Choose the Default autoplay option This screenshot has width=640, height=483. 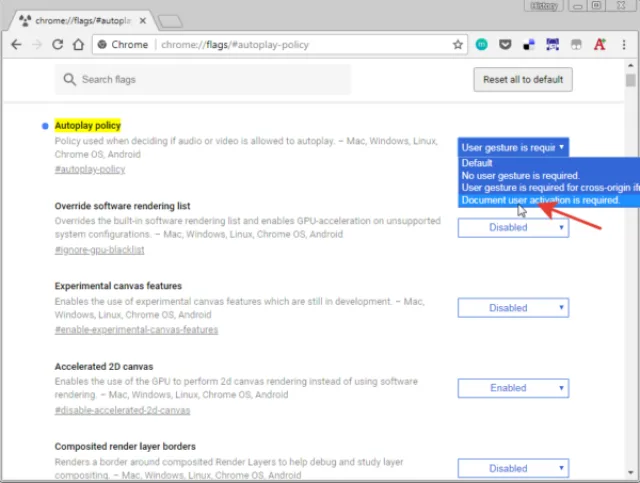[549, 163]
